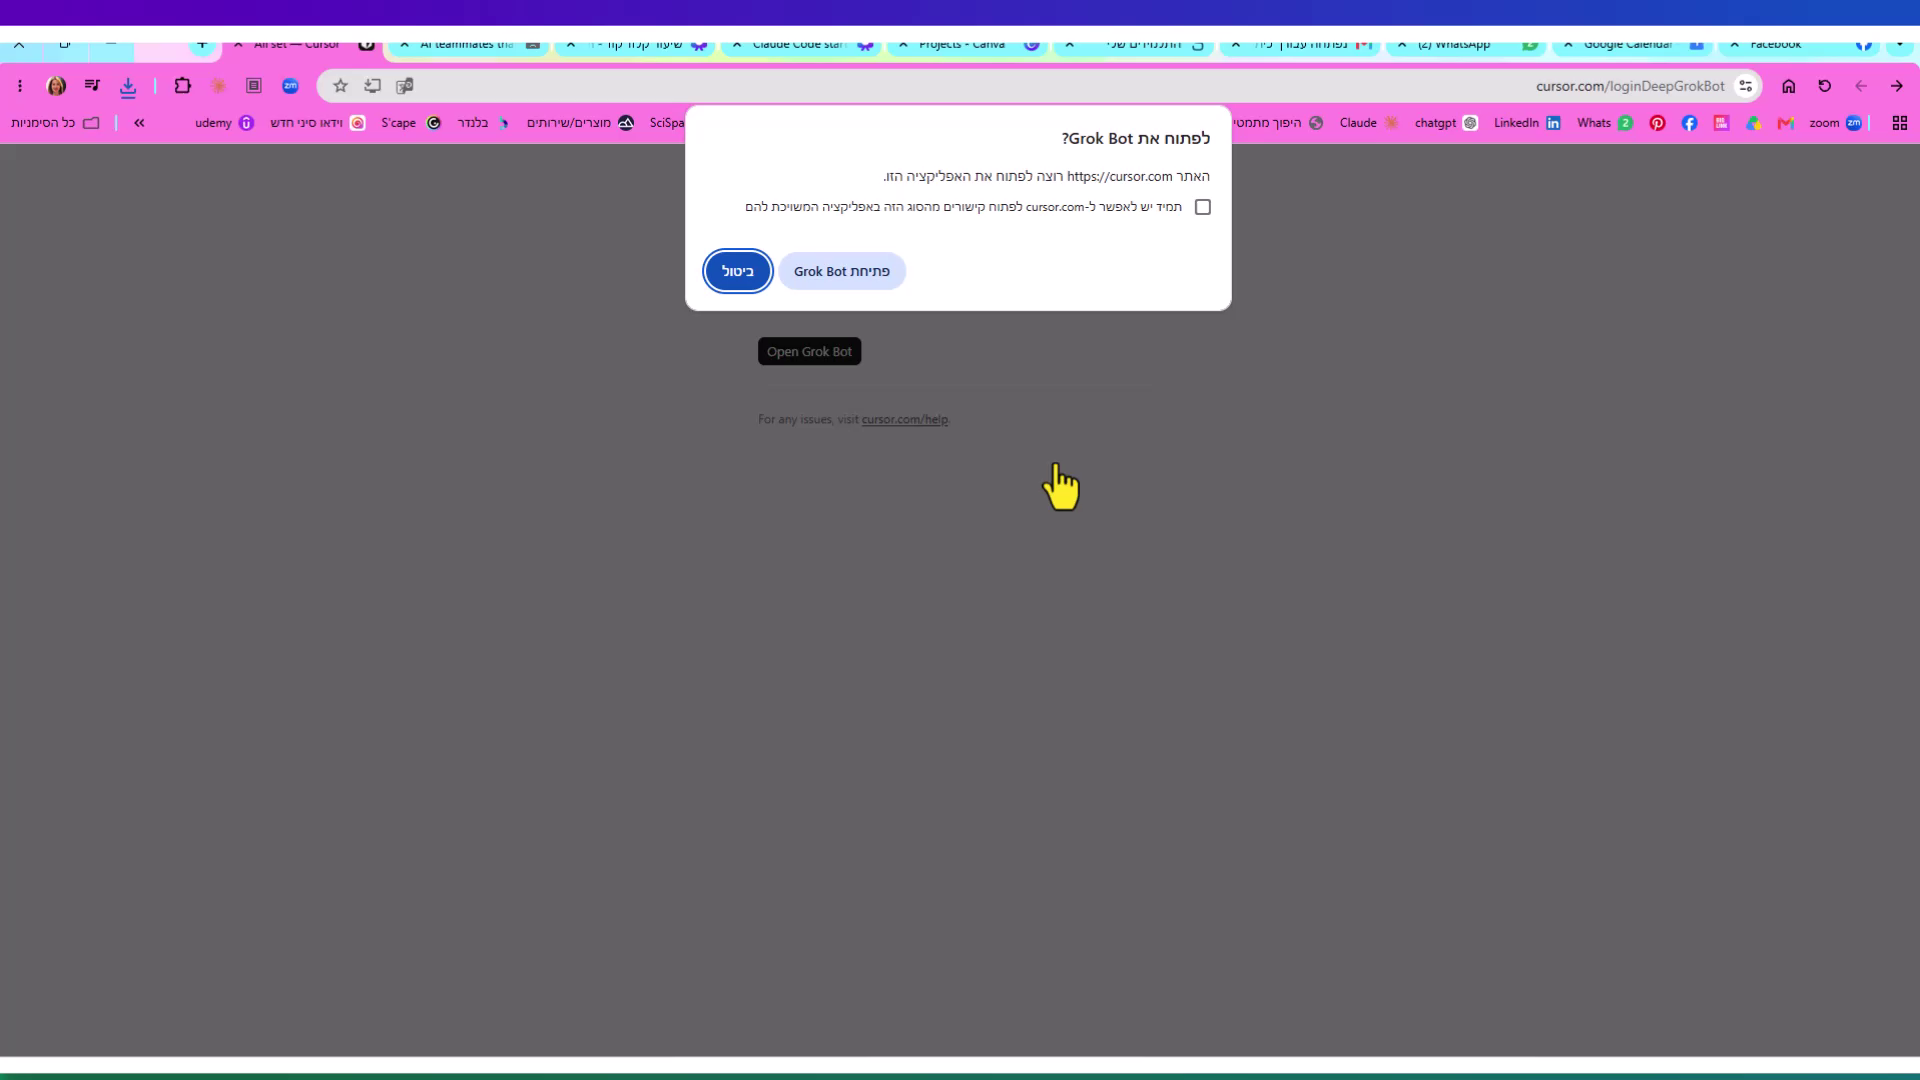The height and width of the screenshot is (1080, 1920).
Task: Switch to the Google Calendar tab
Action: [1631, 45]
